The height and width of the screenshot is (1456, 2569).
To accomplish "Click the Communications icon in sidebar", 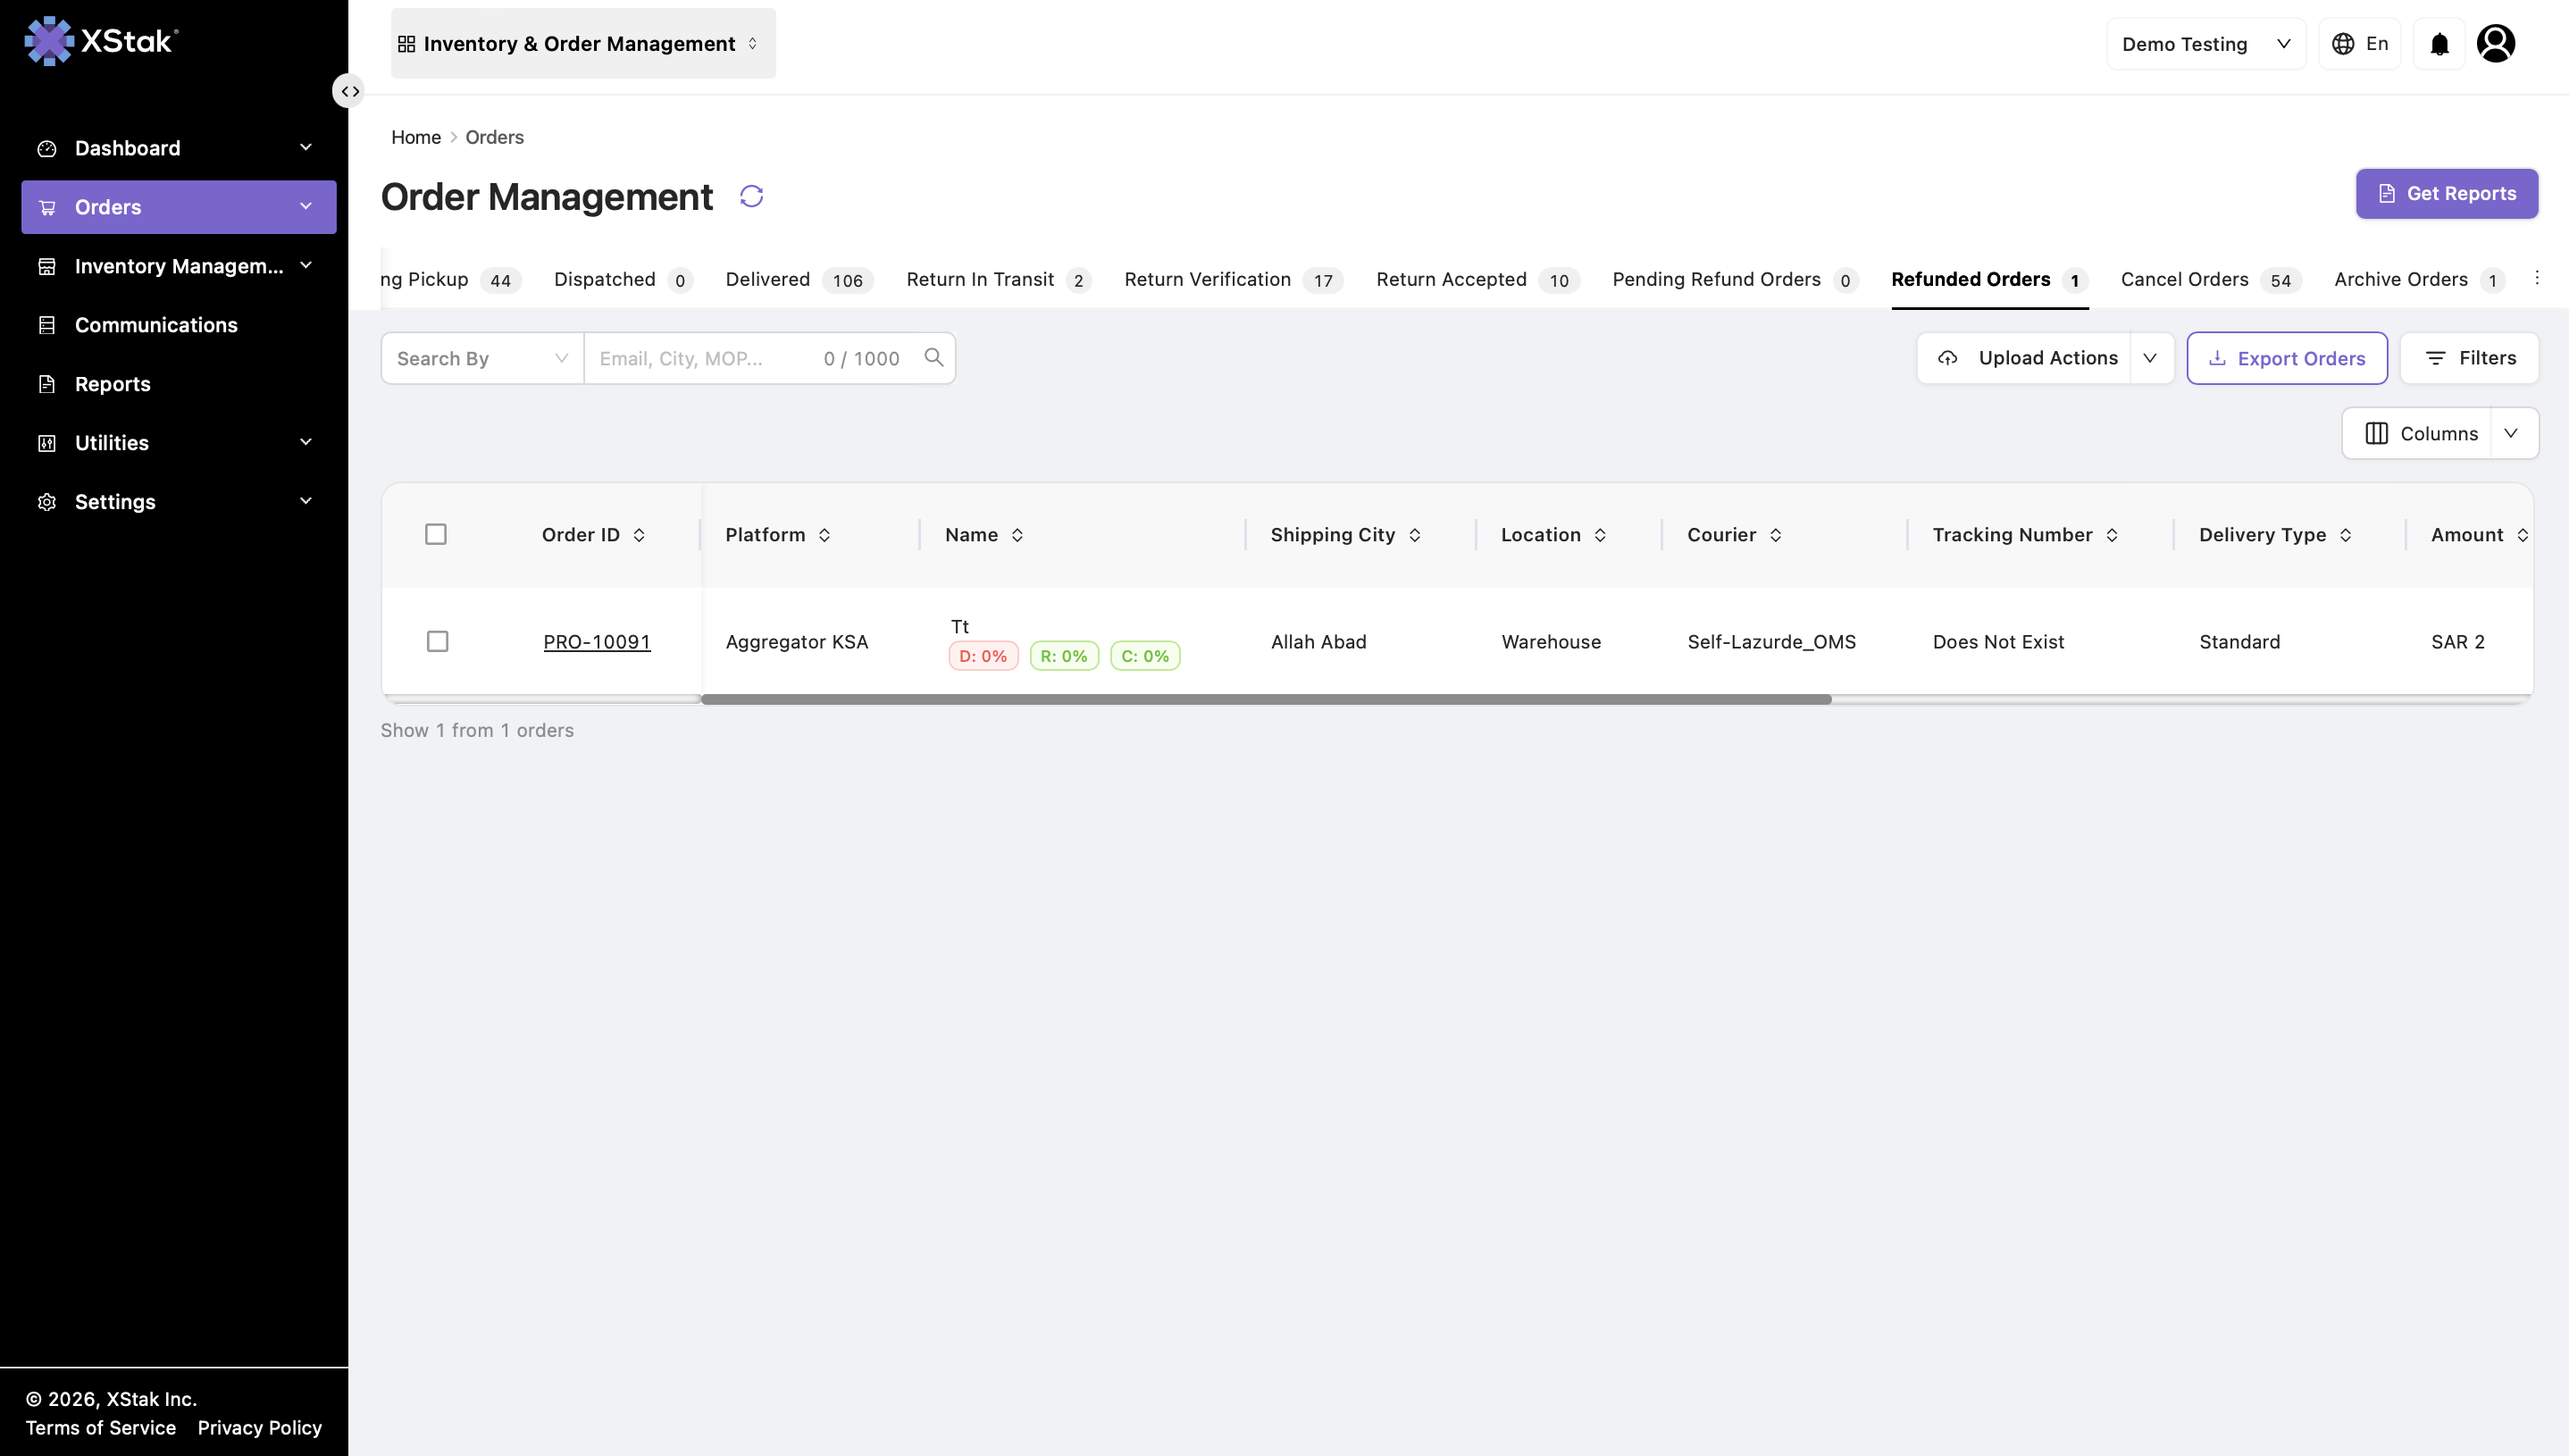I will point(47,325).
